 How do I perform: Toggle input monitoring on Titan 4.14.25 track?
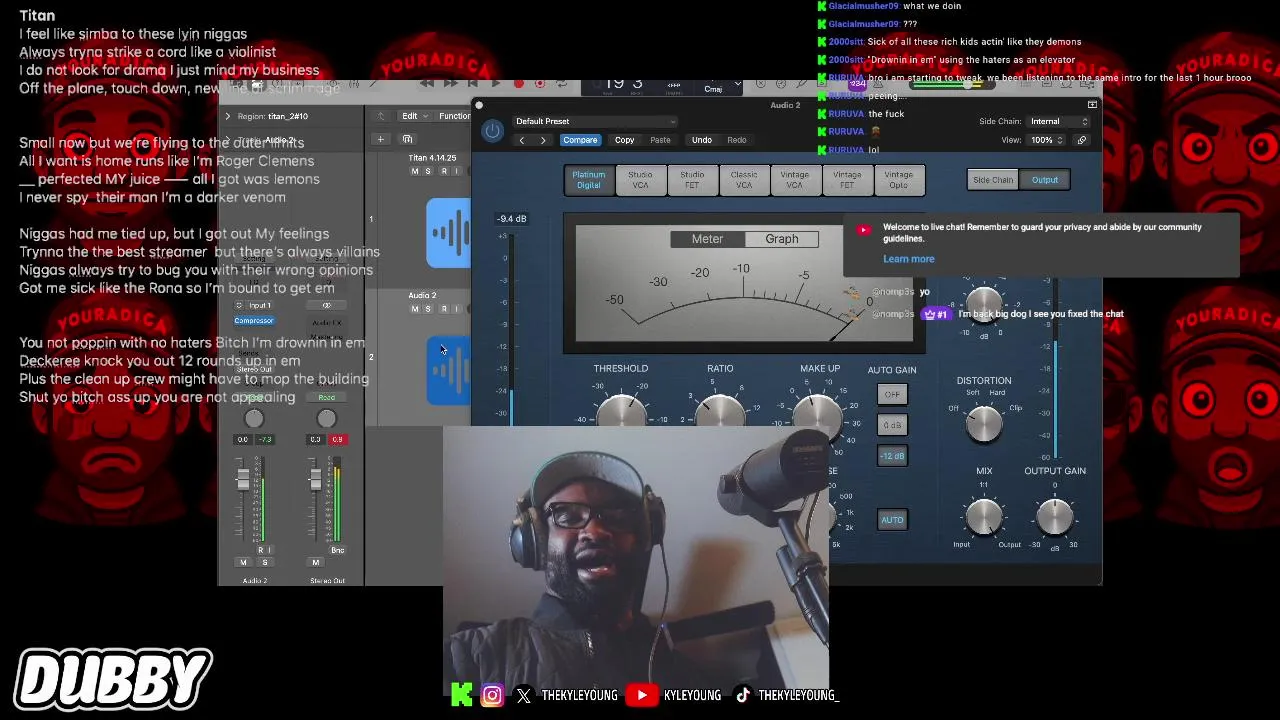pyautogui.click(x=456, y=172)
